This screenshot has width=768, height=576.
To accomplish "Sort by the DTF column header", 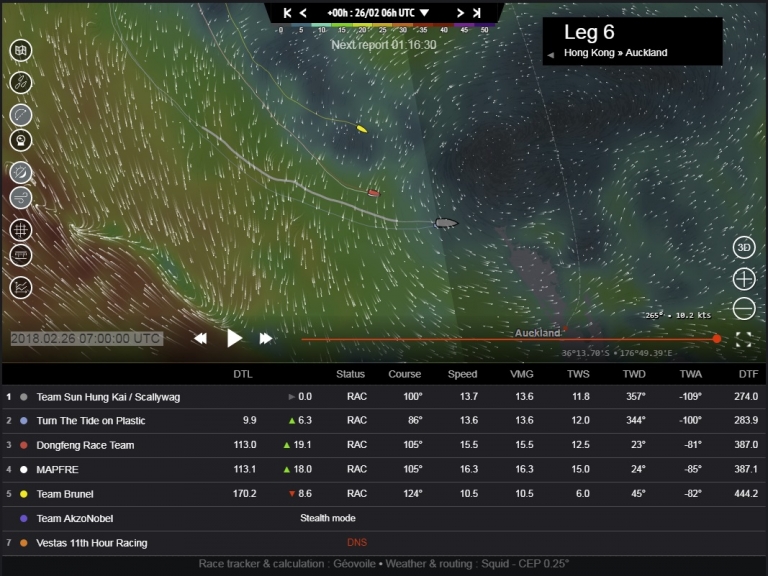I will pos(748,374).
